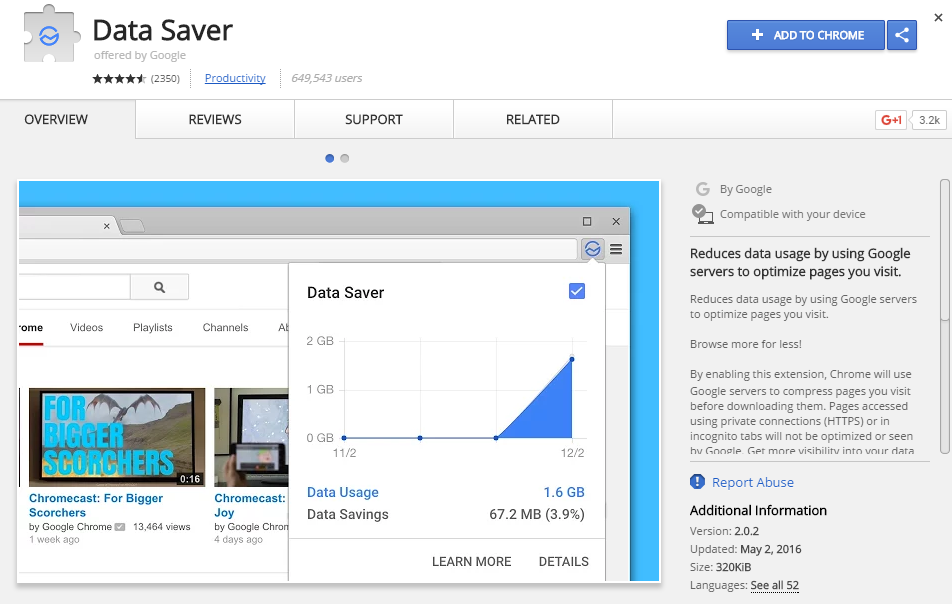Image resolution: width=952 pixels, height=604 pixels.
Task: Close the browser tab in the screenshot
Action: (106, 226)
